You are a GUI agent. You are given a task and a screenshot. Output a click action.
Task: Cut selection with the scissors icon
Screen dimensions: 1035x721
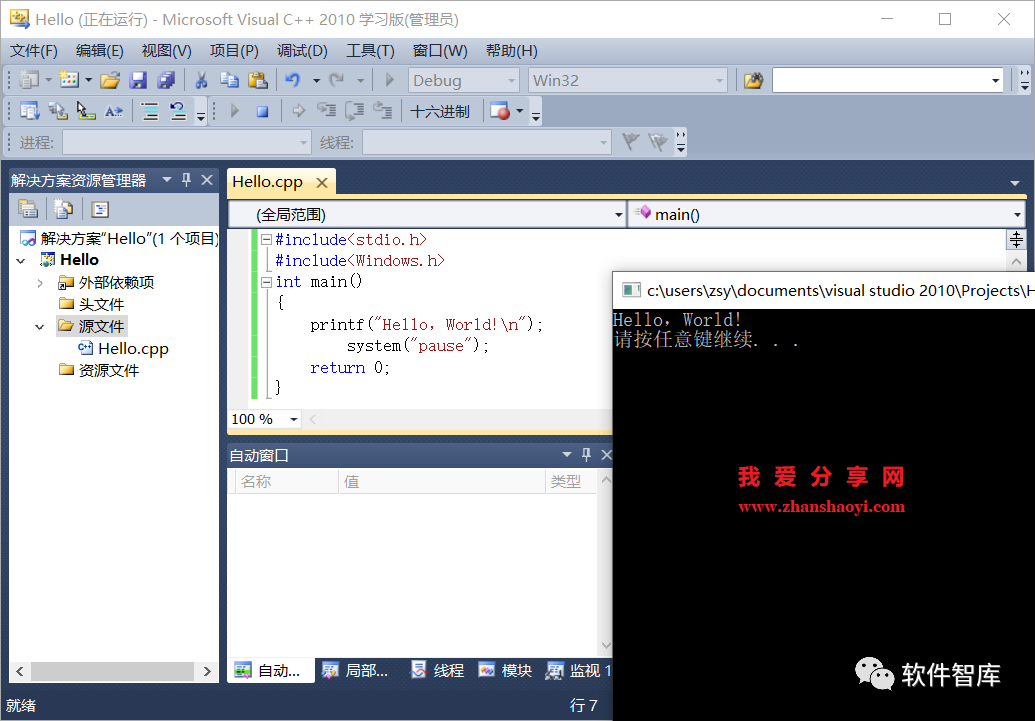point(201,80)
